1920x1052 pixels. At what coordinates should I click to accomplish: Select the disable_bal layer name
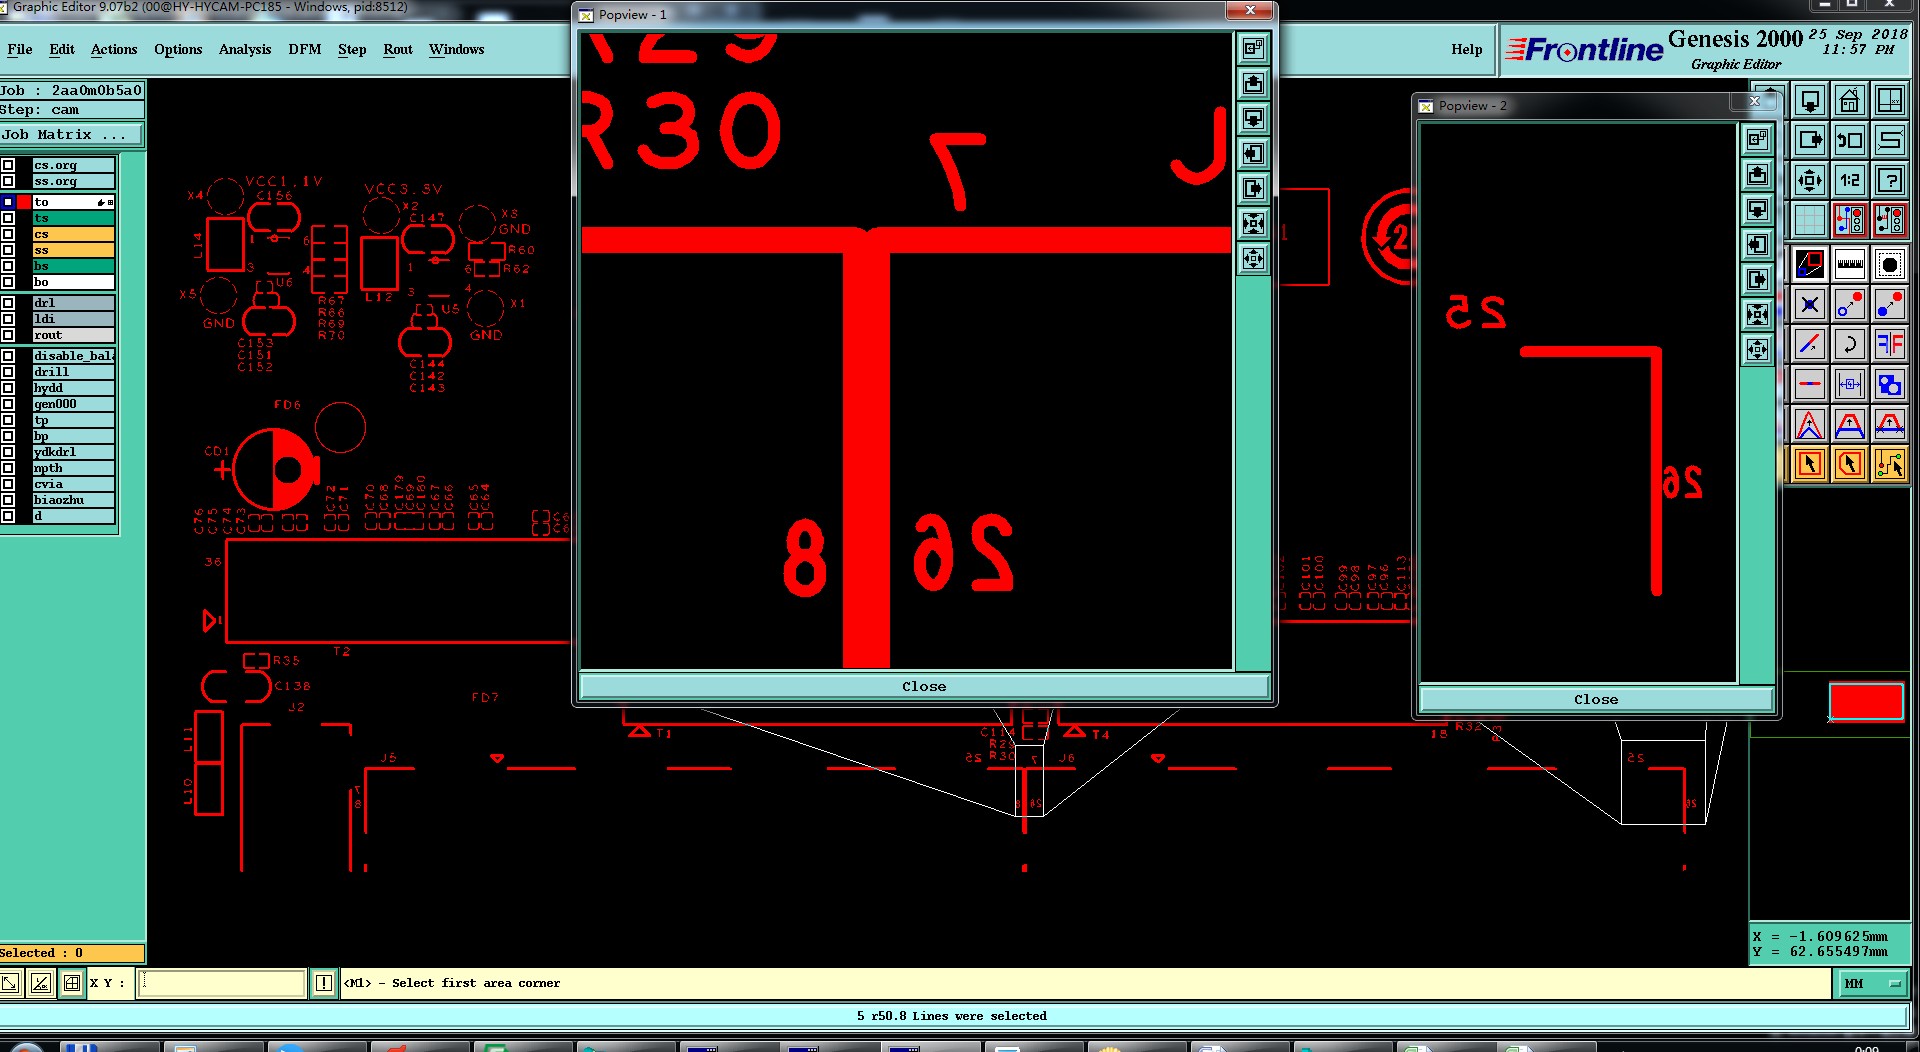coord(74,356)
